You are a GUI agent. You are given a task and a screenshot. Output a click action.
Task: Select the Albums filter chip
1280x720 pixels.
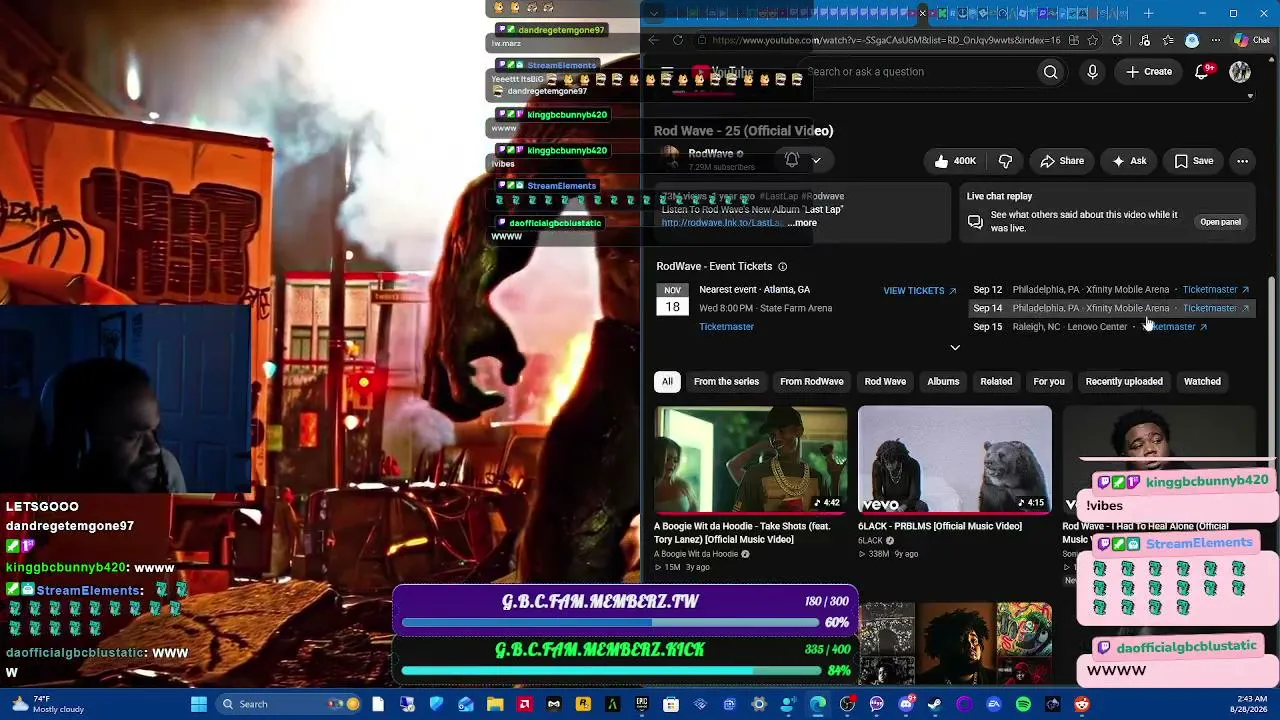click(943, 382)
